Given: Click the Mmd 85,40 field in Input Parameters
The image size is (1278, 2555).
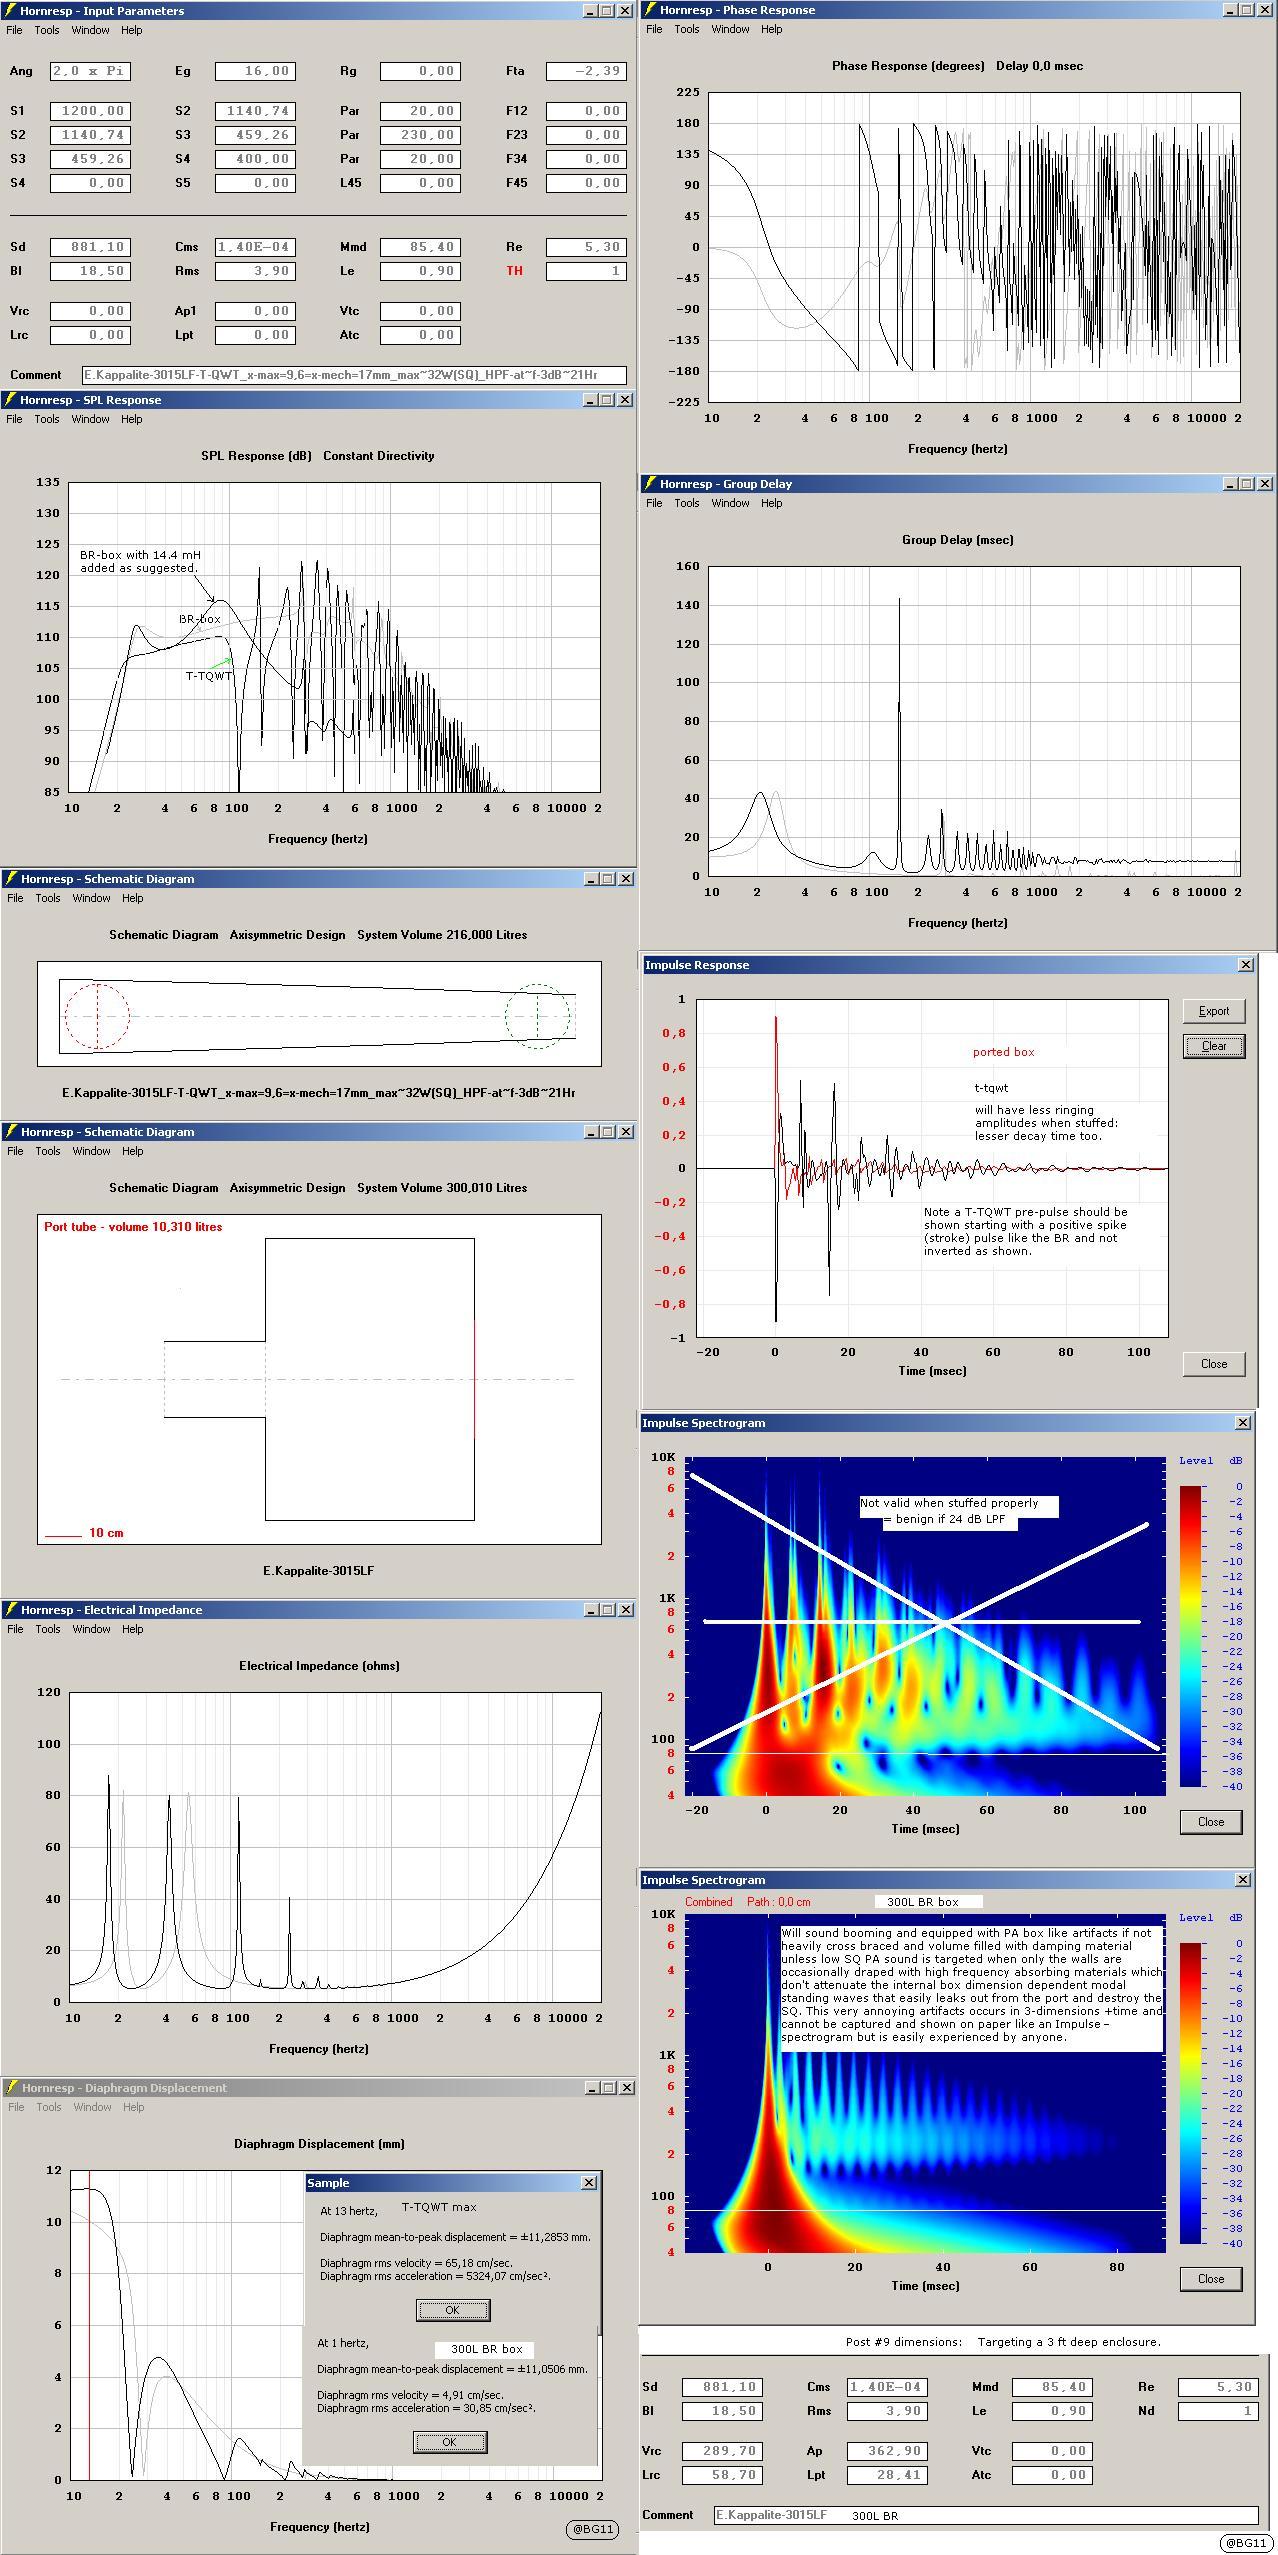Looking at the screenshot, I should click(420, 247).
